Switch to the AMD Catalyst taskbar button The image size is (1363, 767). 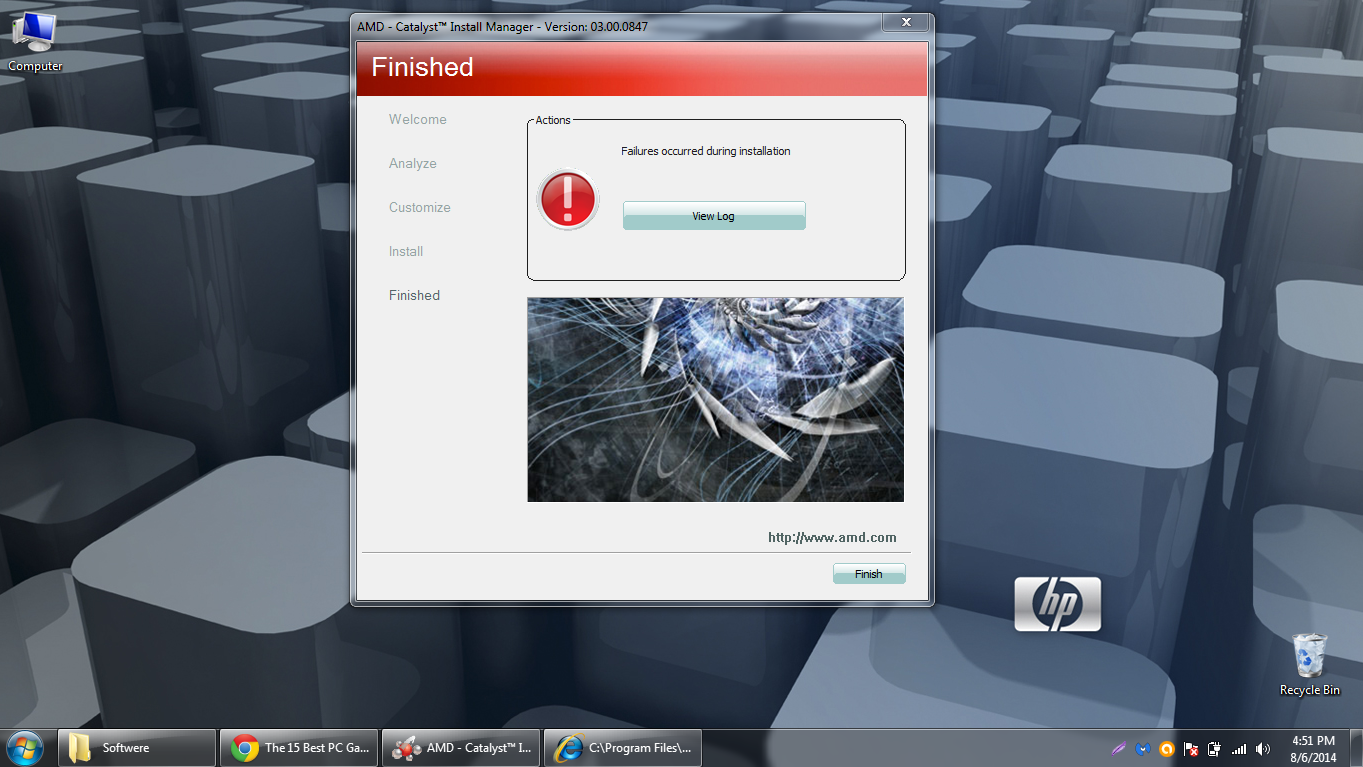[x=461, y=748]
